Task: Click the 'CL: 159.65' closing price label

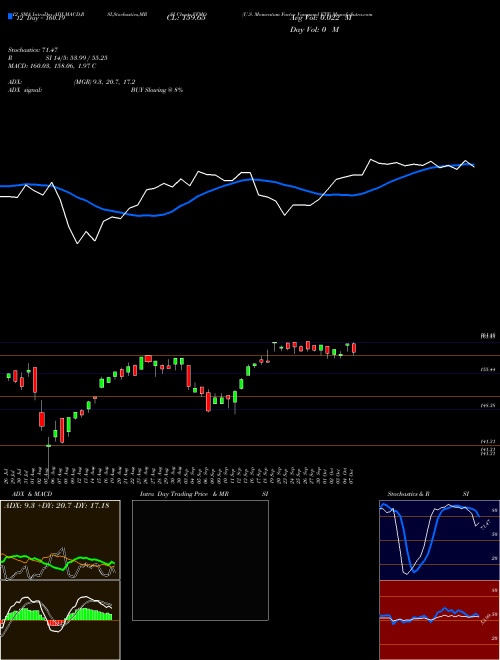Action: [x=186, y=18]
